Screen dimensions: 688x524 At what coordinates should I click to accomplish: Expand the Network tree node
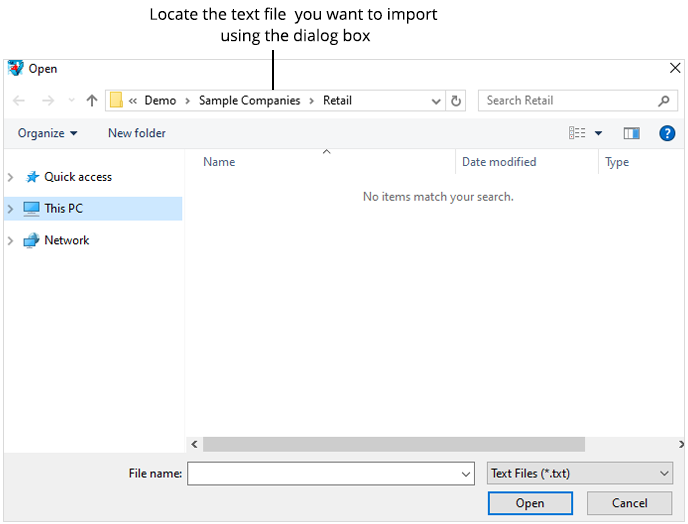pos(11,241)
